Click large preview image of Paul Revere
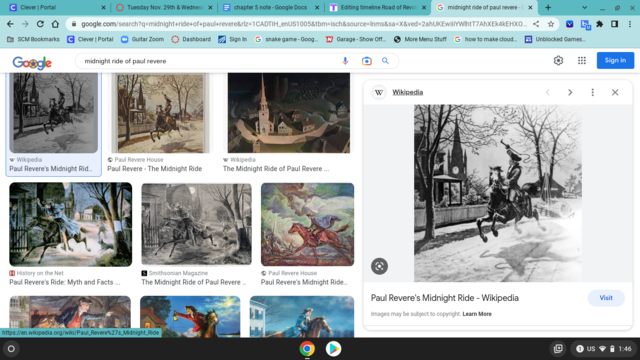The image size is (640, 360). 498,193
